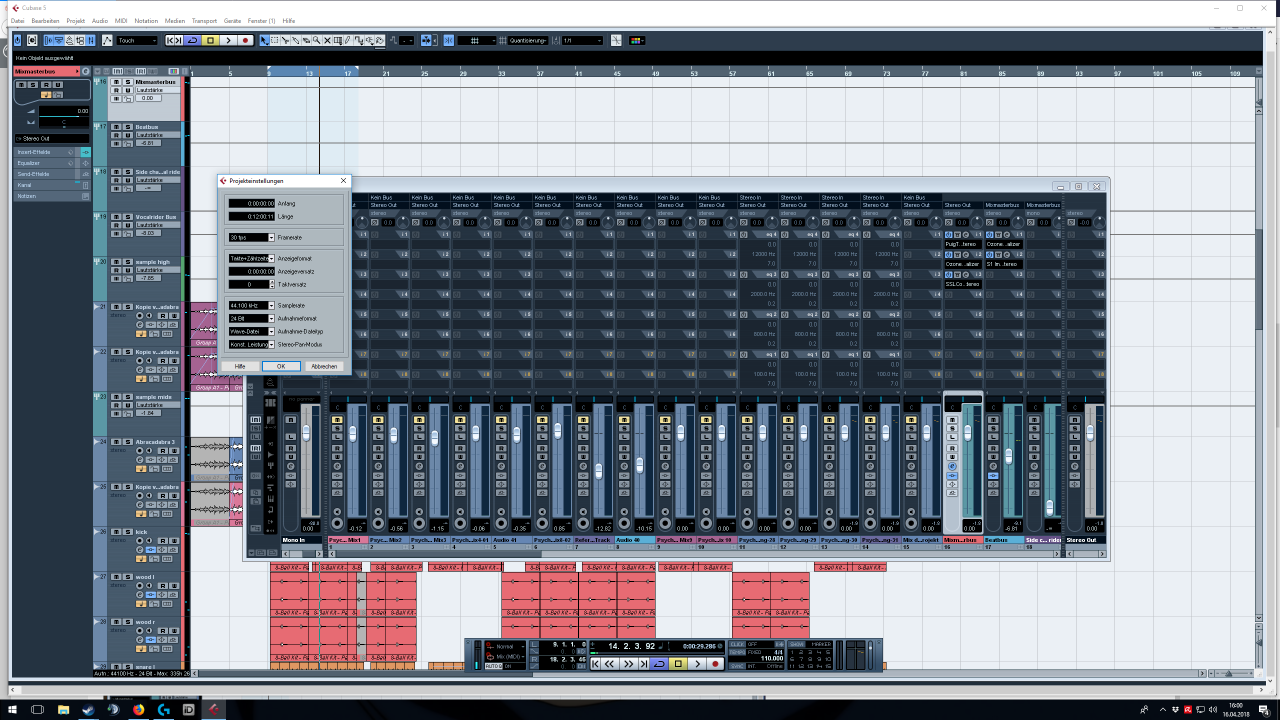Open the Hilfe menu
The height and width of the screenshot is (720, 1280).
(x=289, y=20)
